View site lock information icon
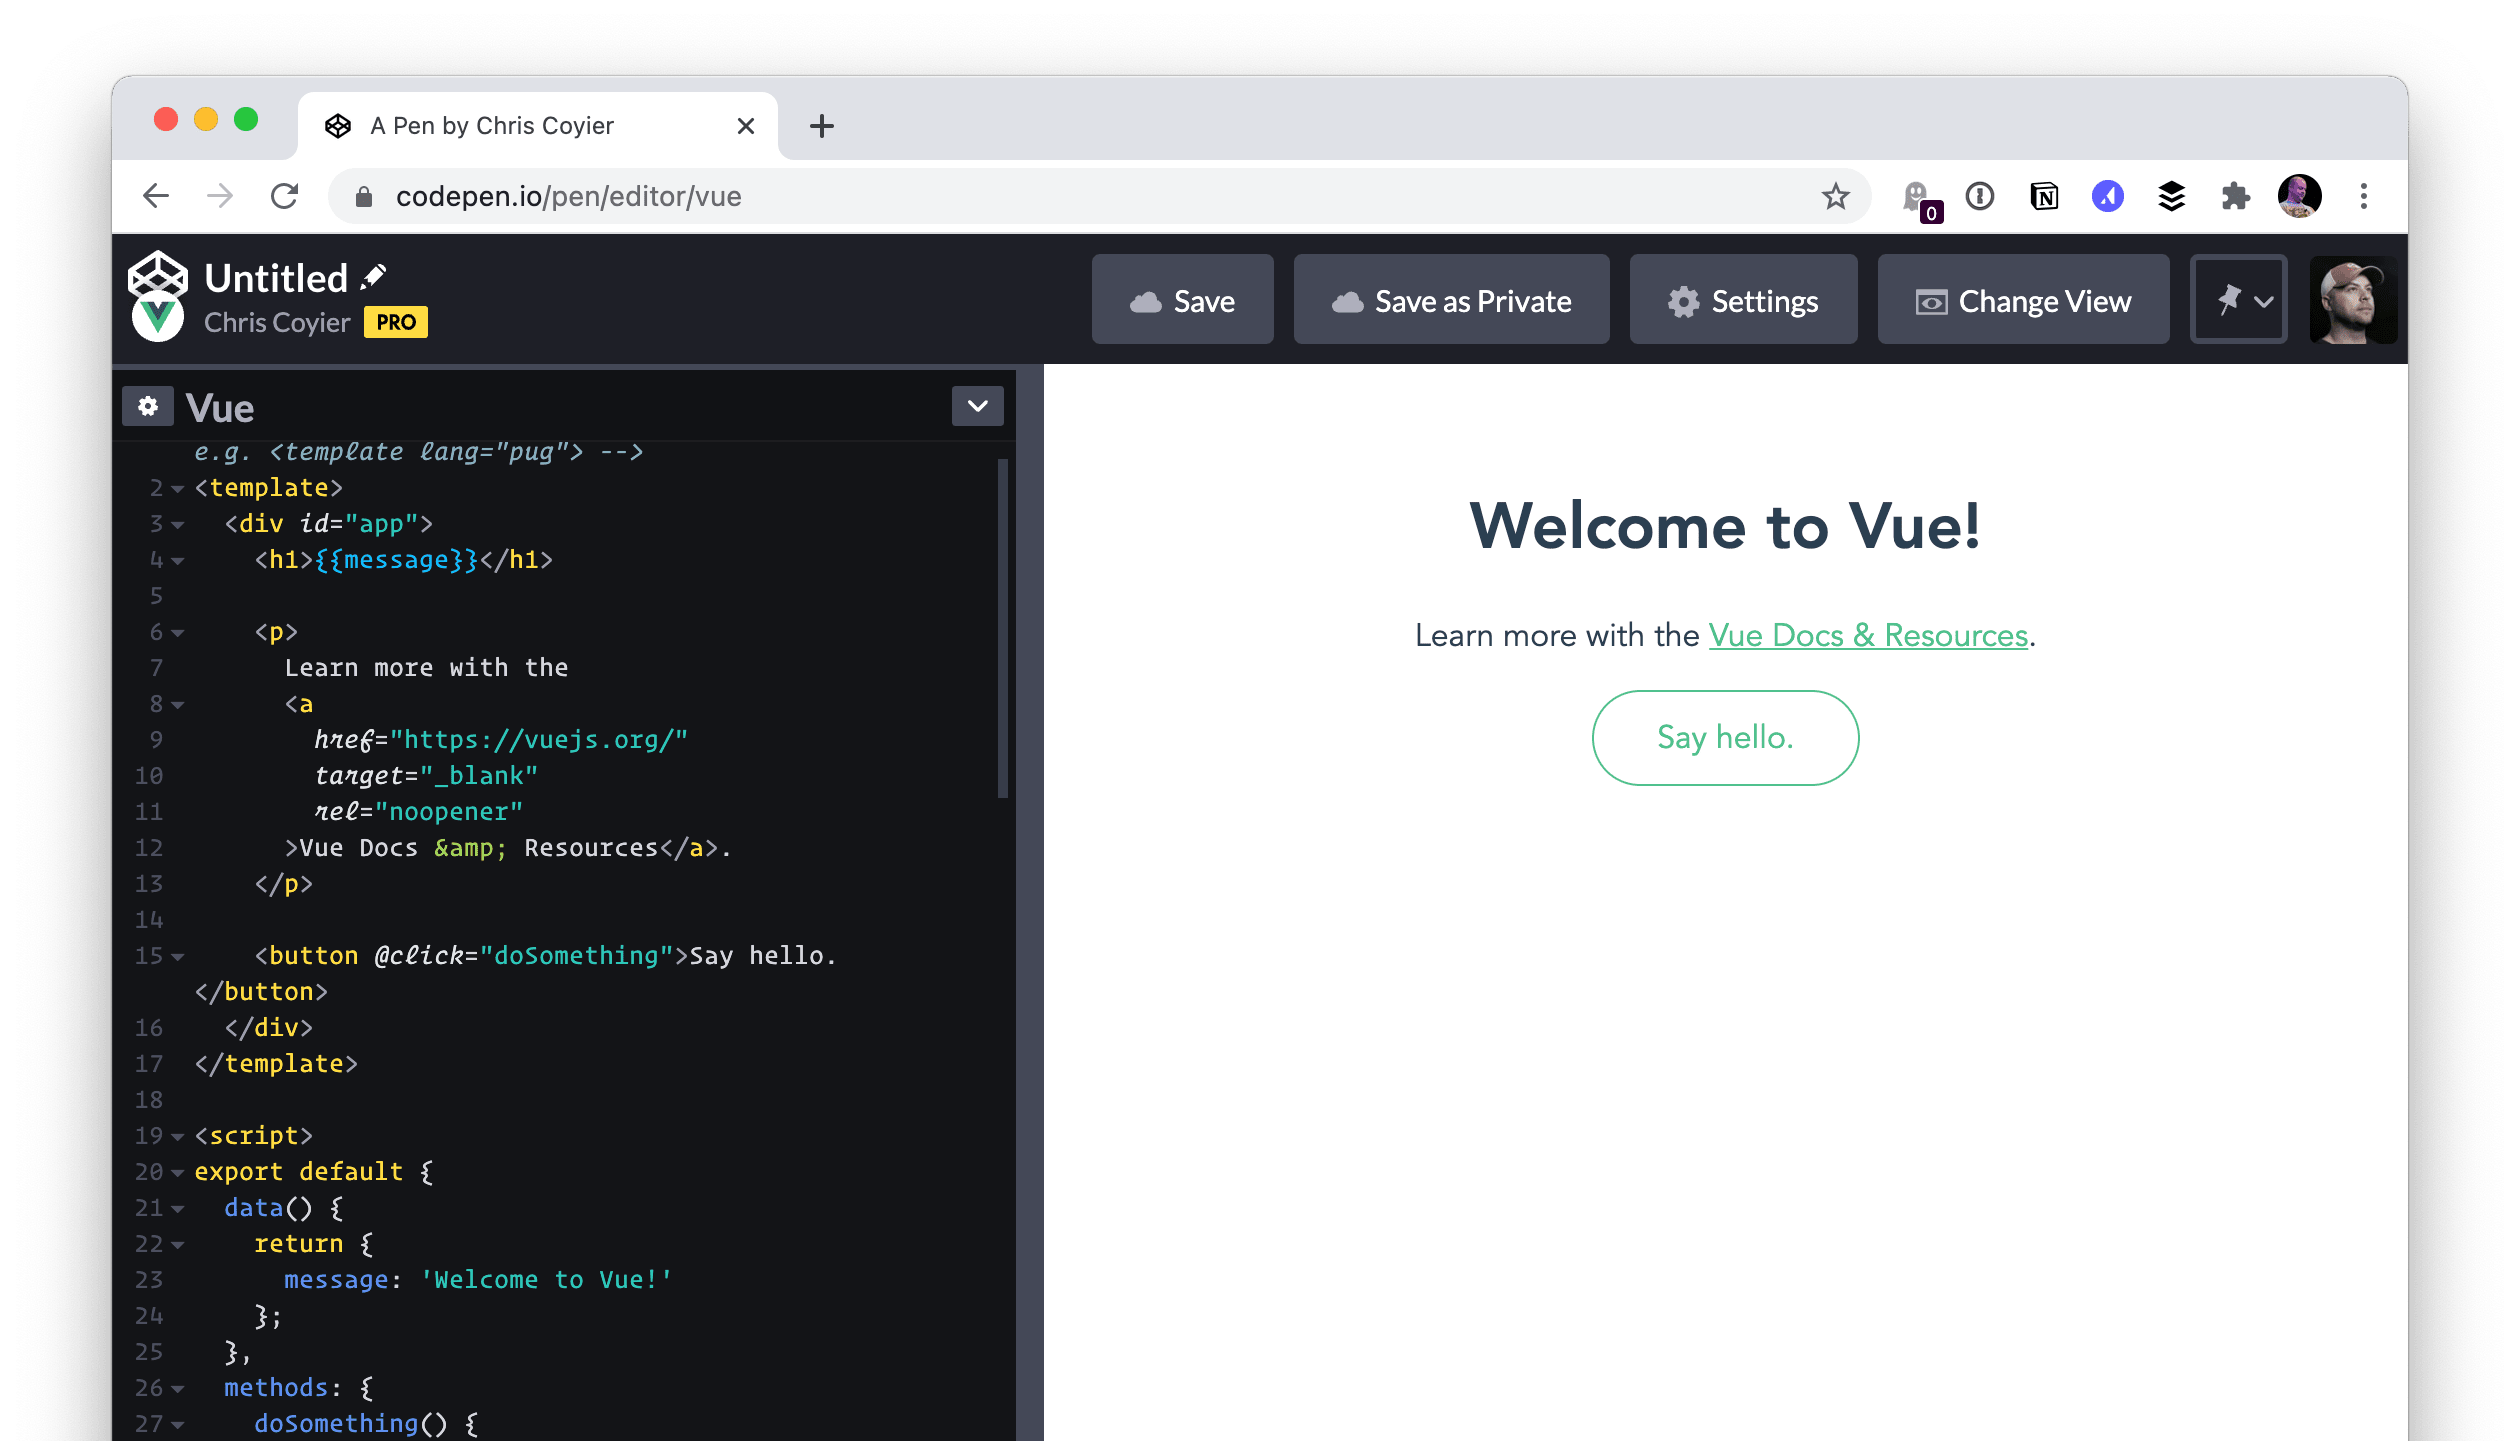The image size is (2520, 1441). coord(364,196)
